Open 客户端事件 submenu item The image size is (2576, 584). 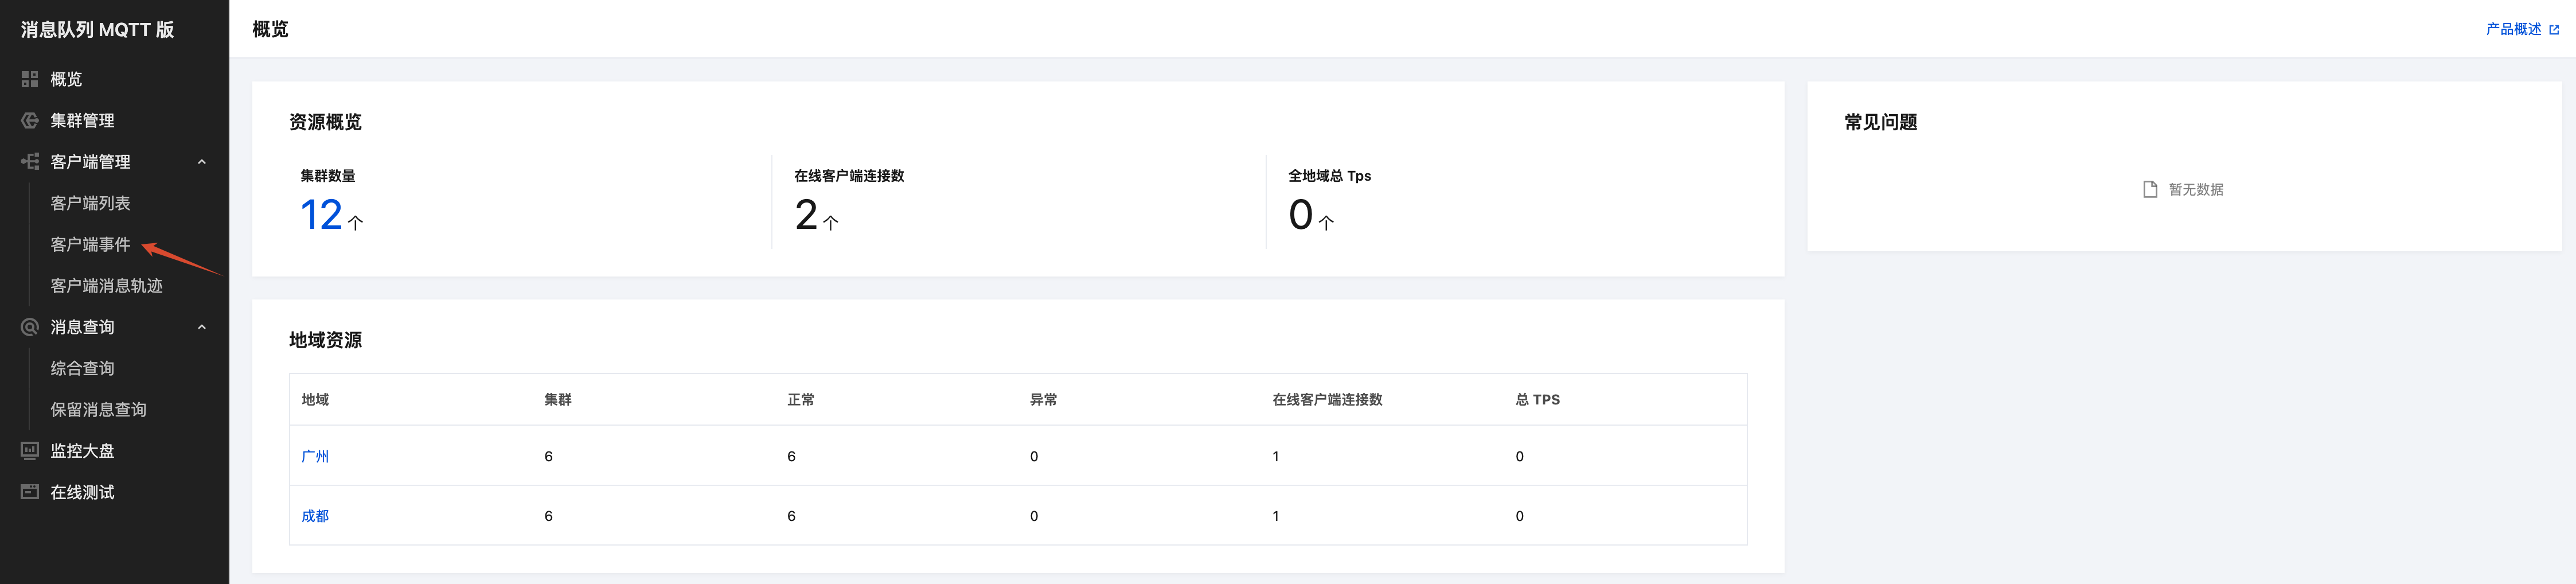point(91,245)
